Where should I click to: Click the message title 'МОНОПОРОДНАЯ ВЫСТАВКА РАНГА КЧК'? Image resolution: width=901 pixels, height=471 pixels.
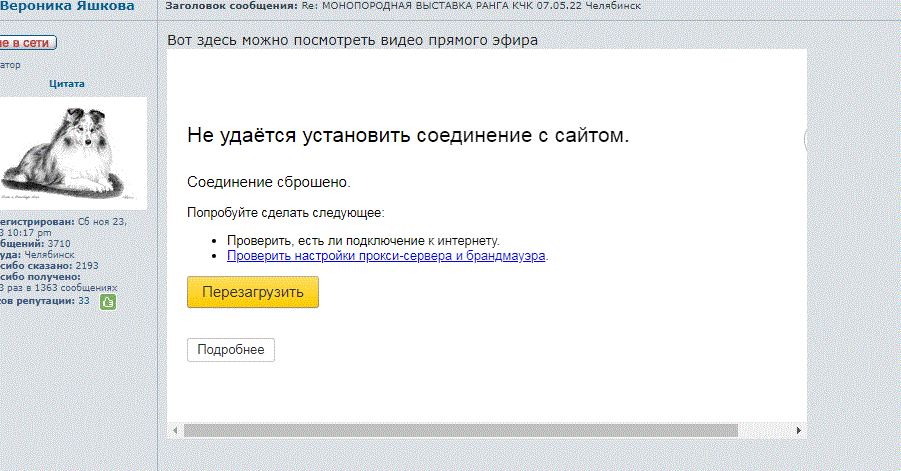(428, 6)
